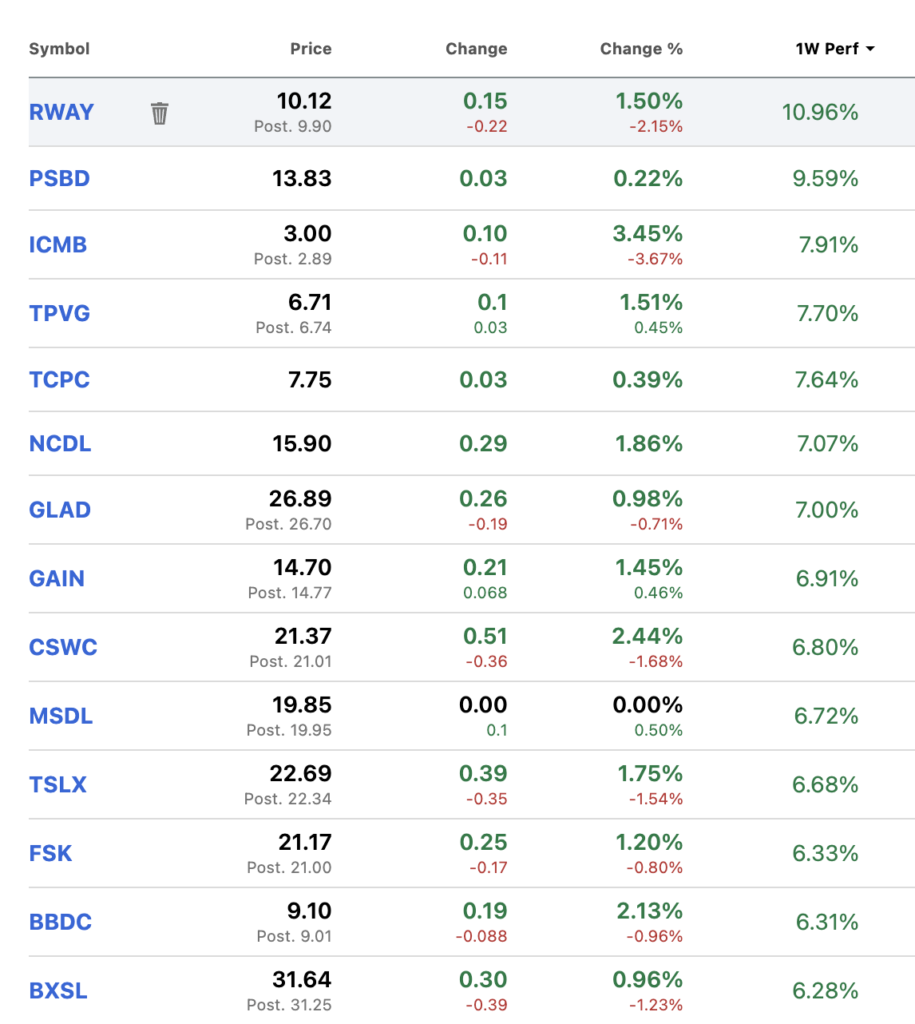This screenshot has height=1024, width=915.
Task: Open the 1W Perf sort dropdown arrow
Action: (870, 49)
